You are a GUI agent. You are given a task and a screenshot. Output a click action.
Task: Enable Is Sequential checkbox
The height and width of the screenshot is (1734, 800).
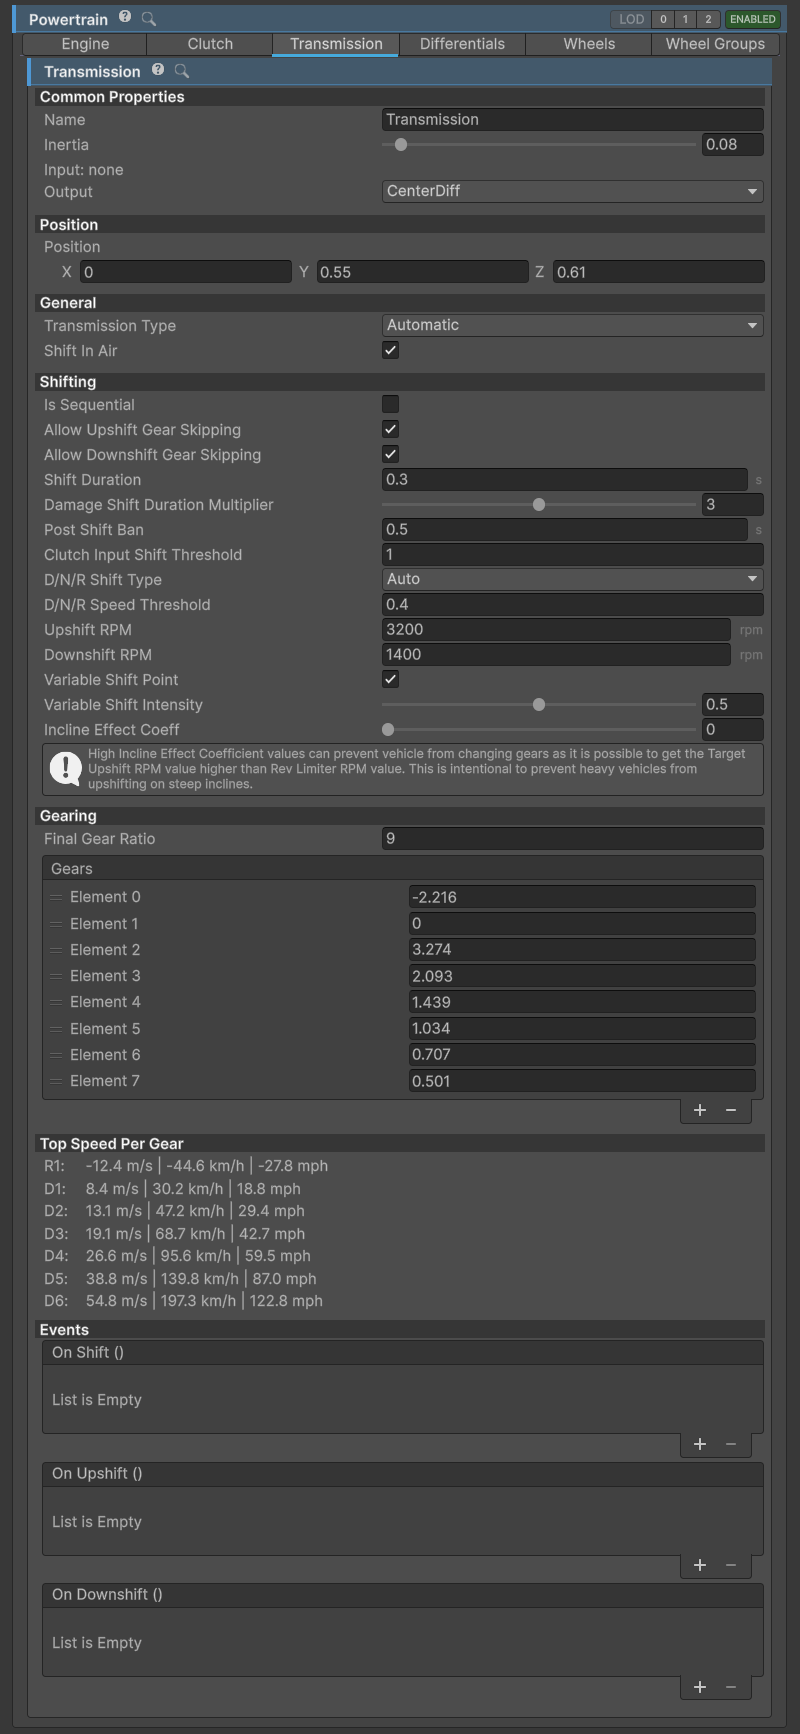[390, 404]
